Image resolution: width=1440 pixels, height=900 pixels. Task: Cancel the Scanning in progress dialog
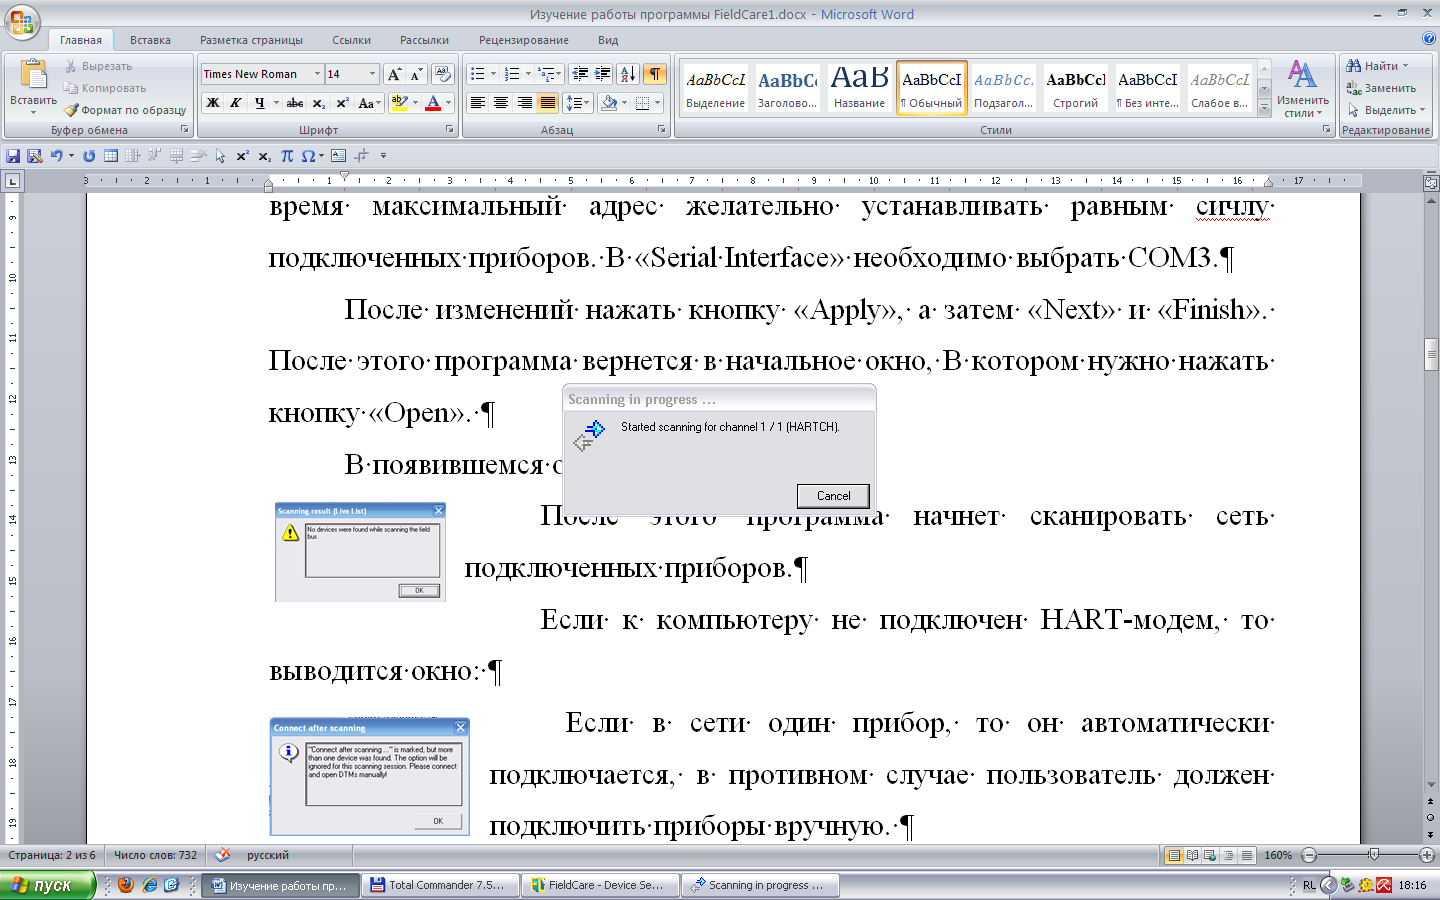(x=833, y=496)
